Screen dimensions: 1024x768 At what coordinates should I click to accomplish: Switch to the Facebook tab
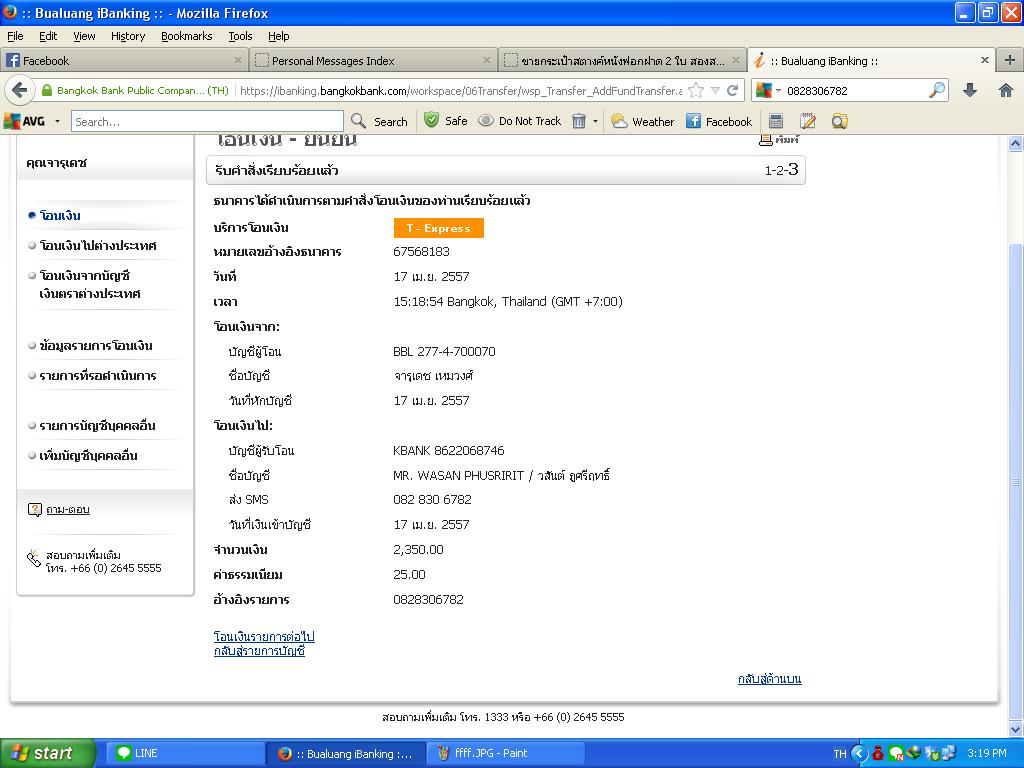pos(124,61)
